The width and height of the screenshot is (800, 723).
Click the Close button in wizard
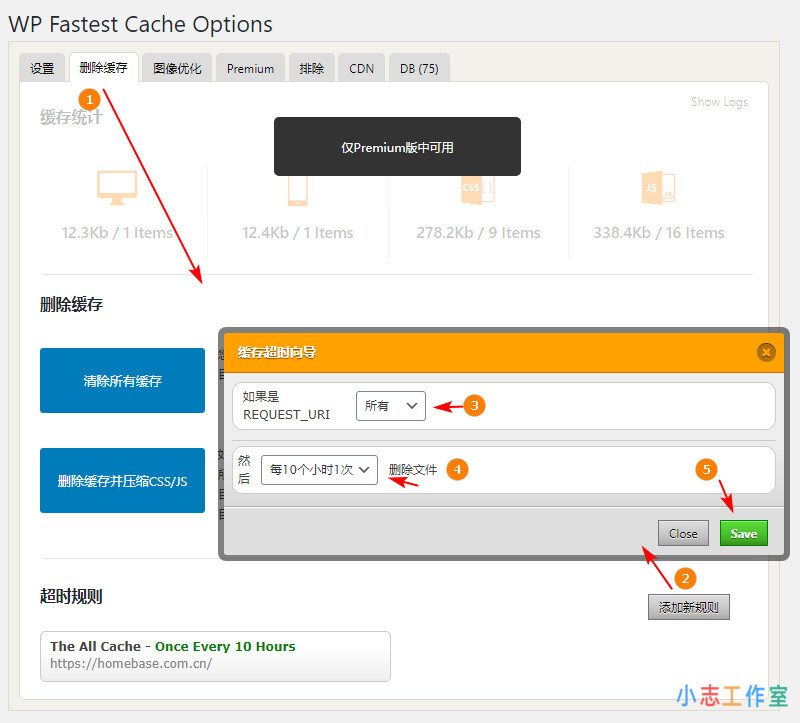coord(683,533)
